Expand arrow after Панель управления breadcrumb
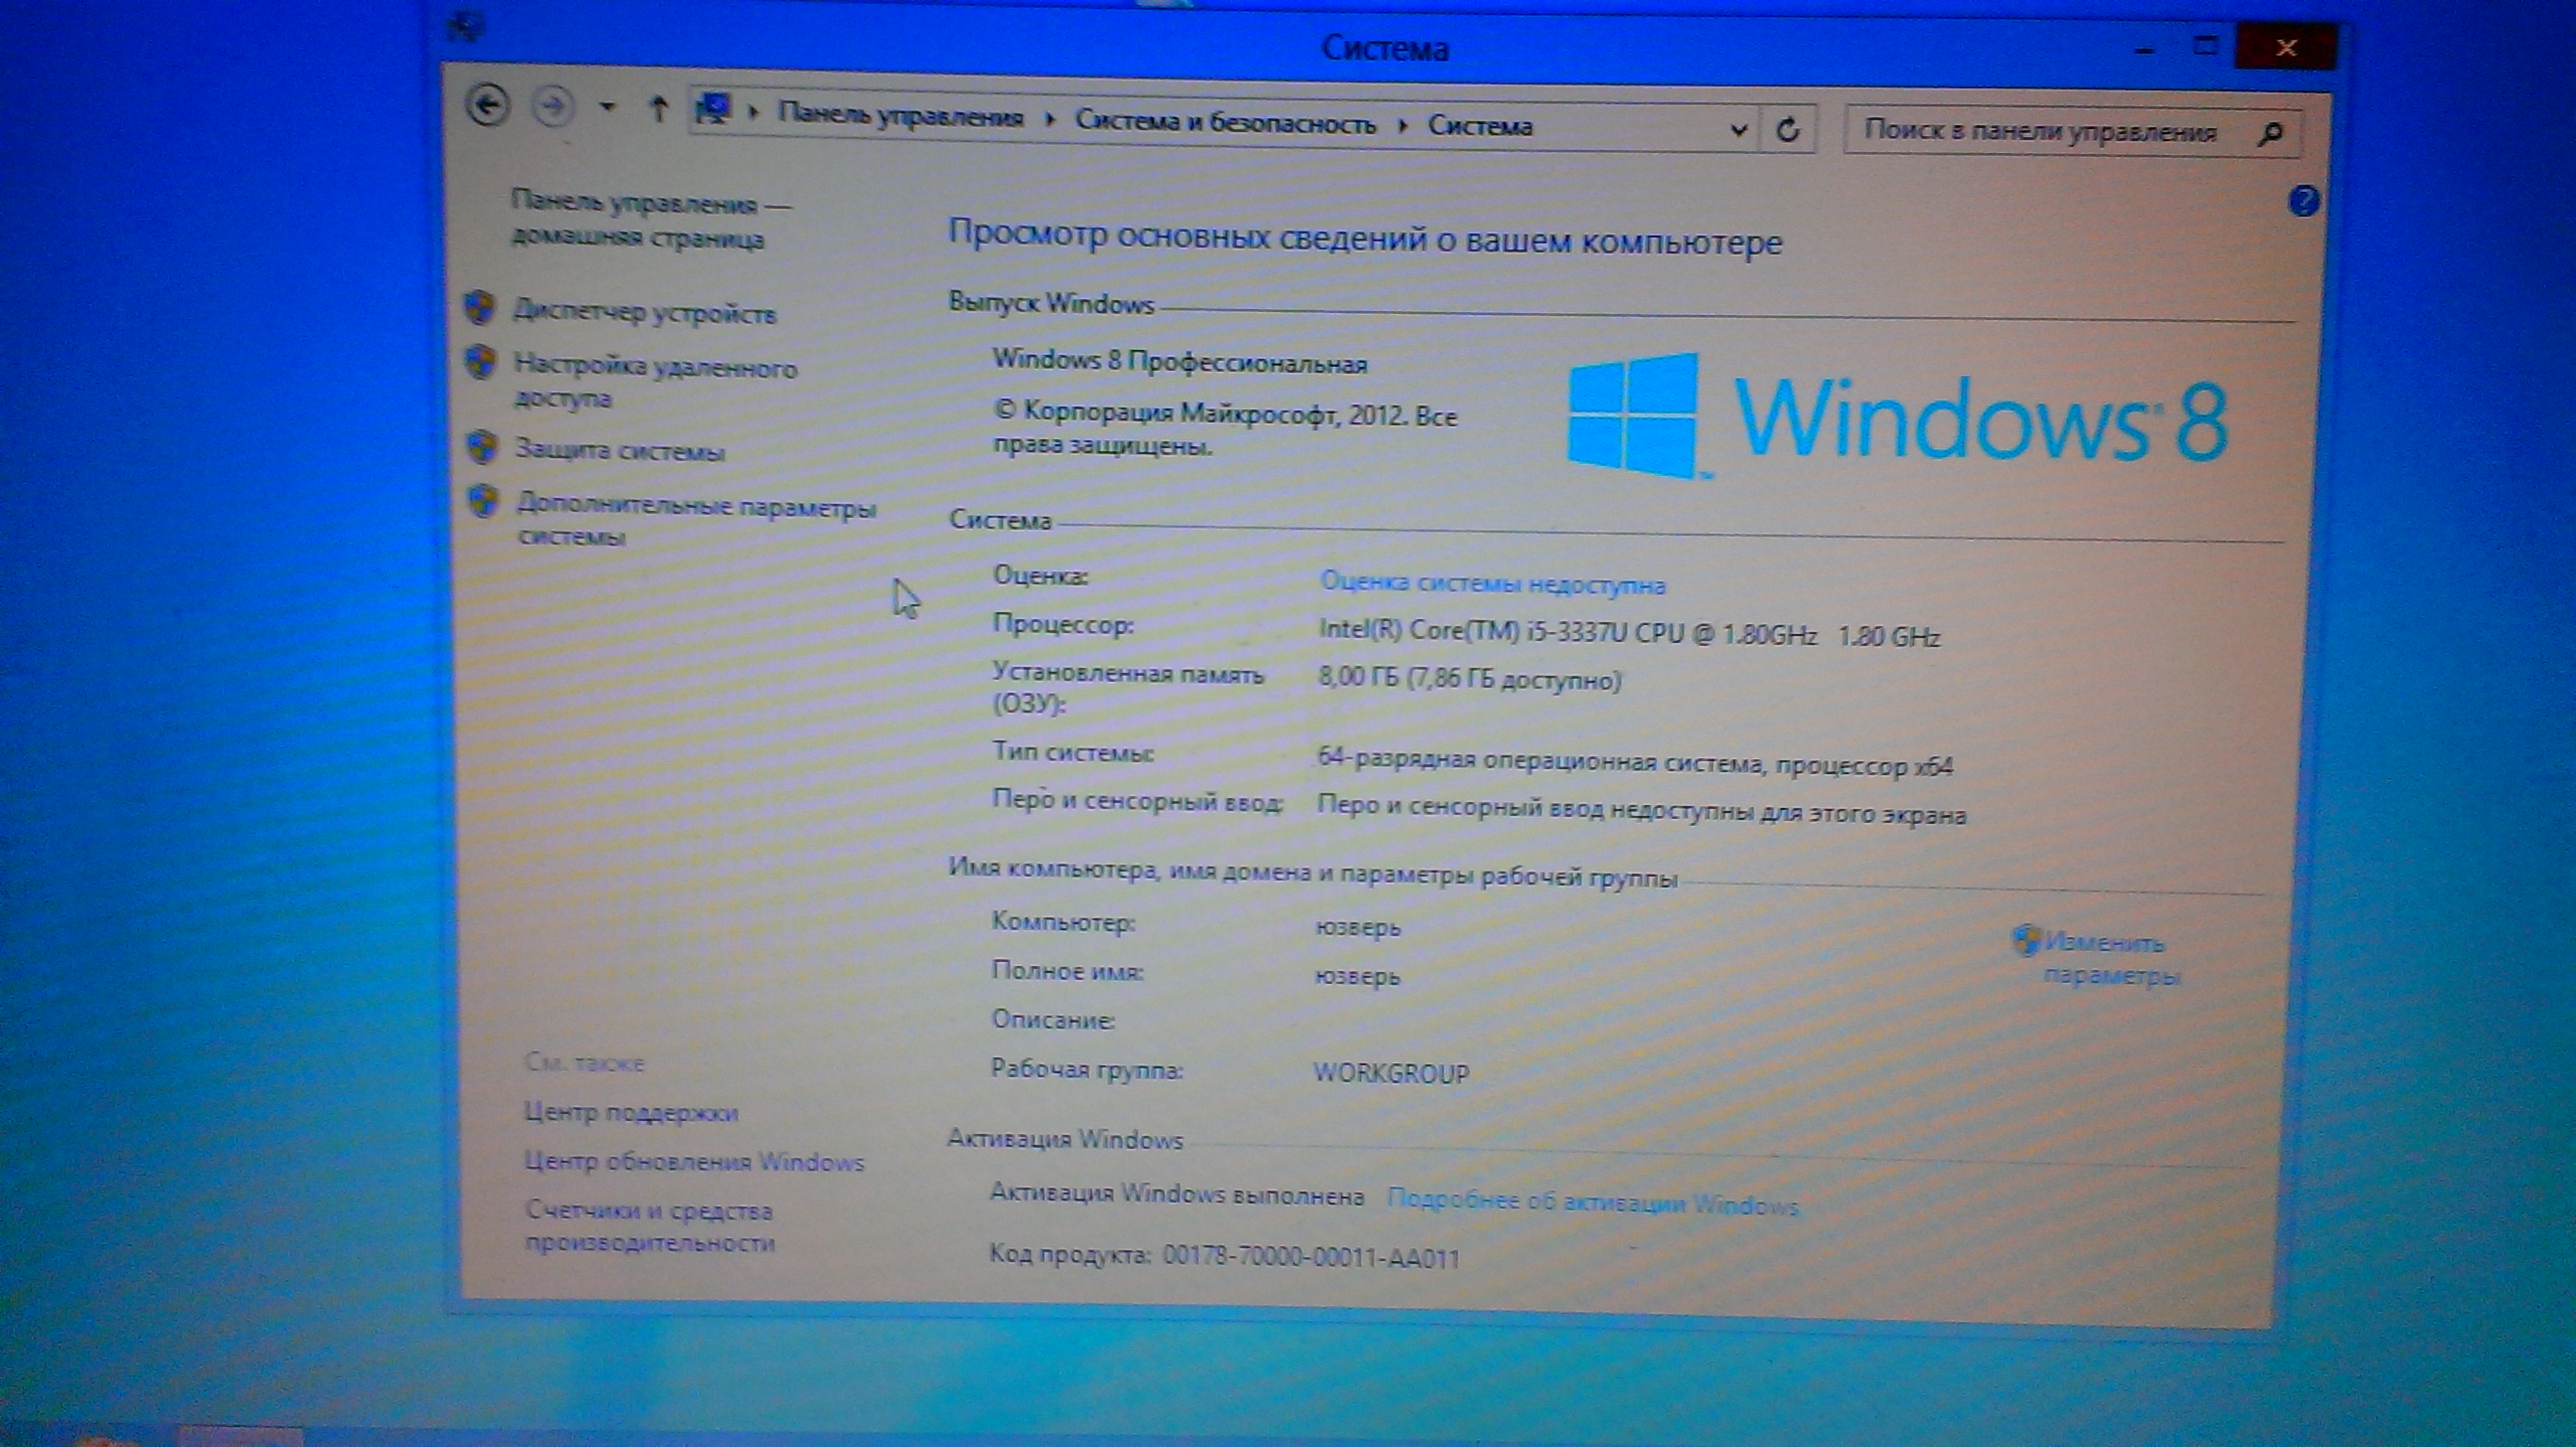This screenshot has width=2576, height=1447. pyautogui.click(x=1049, y=121)
